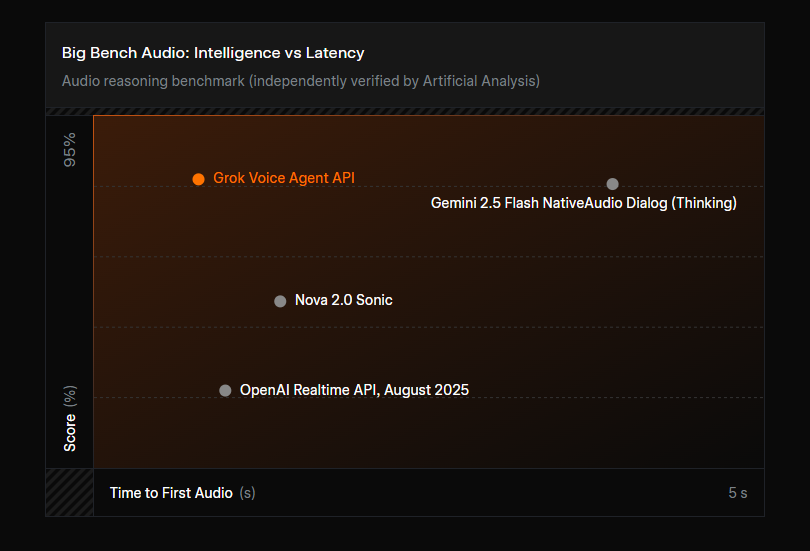This screenshot has width=810, height=551.
Task: Click the 'Audio reasoning benchmark' subtitle words
Action: (x=153, y=81)
